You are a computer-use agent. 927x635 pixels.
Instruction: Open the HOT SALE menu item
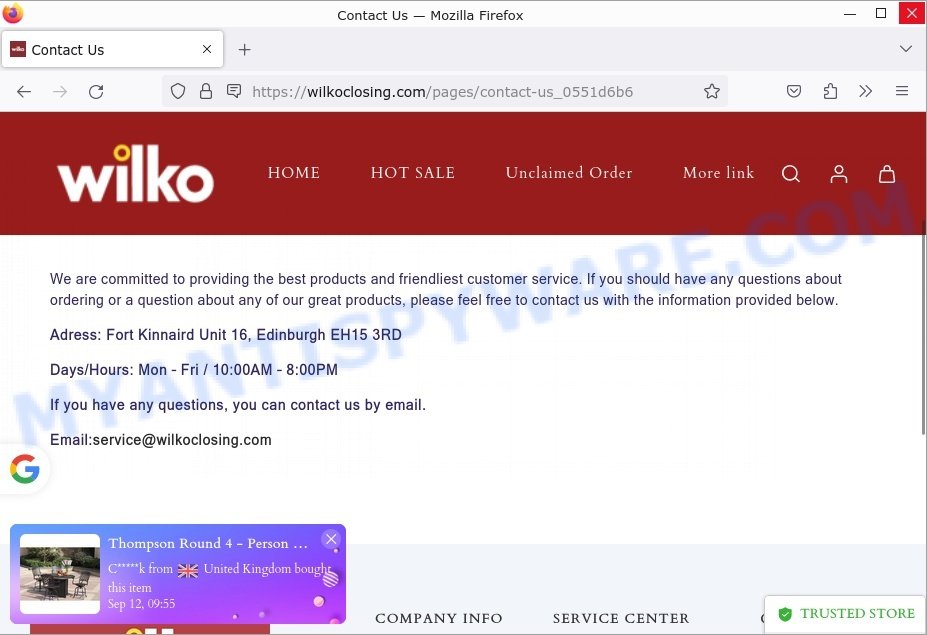tap(413, 173)
